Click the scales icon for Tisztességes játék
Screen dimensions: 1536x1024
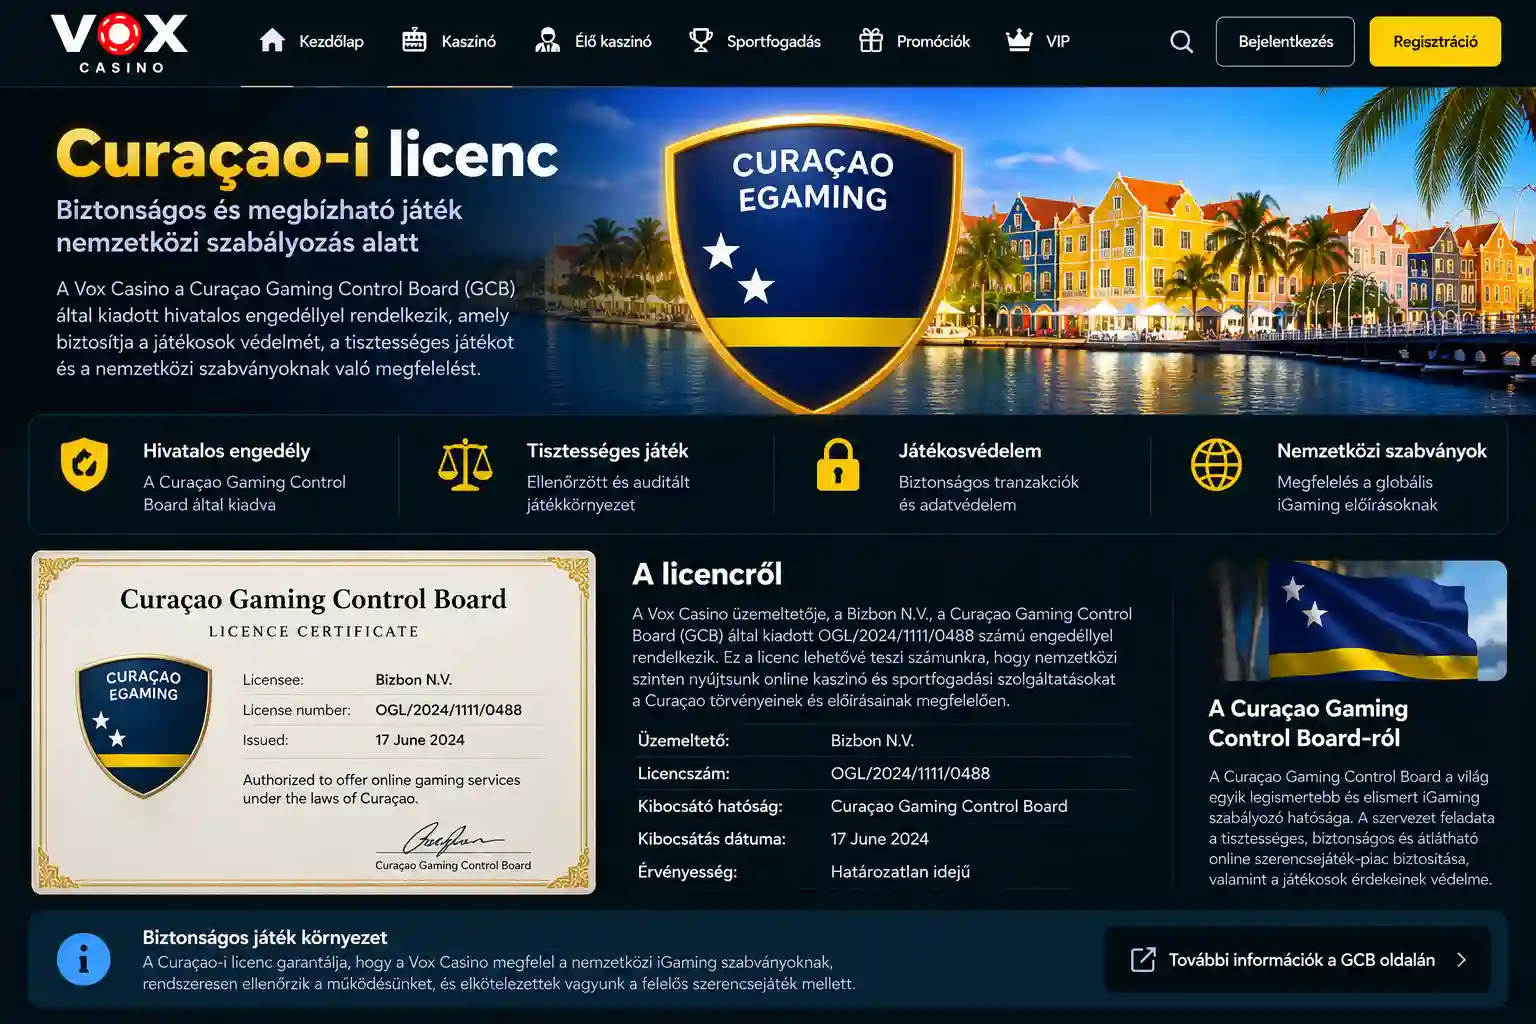(465, 465)
